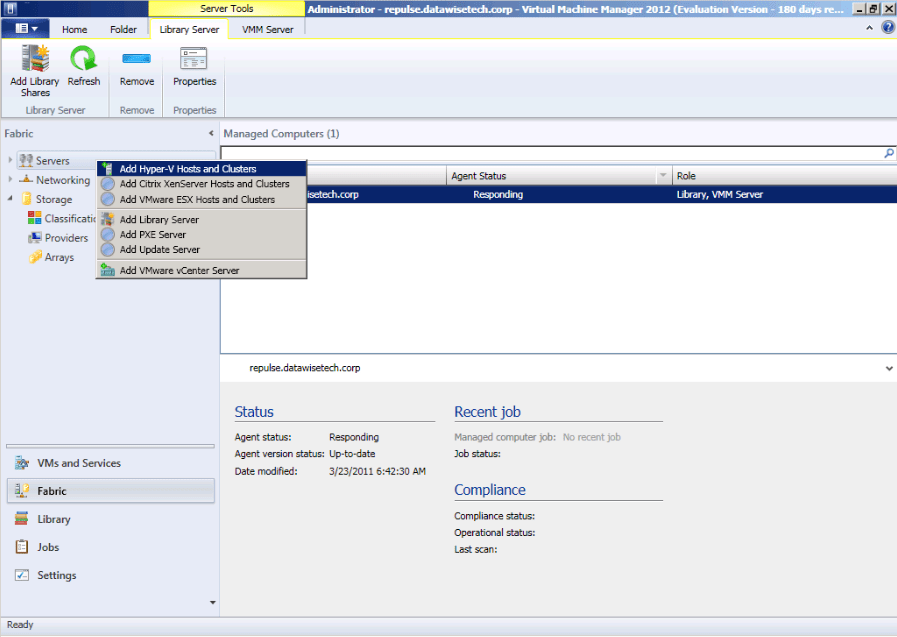Select the Library Server tab
897x637 pixels.
coord(189,30)
